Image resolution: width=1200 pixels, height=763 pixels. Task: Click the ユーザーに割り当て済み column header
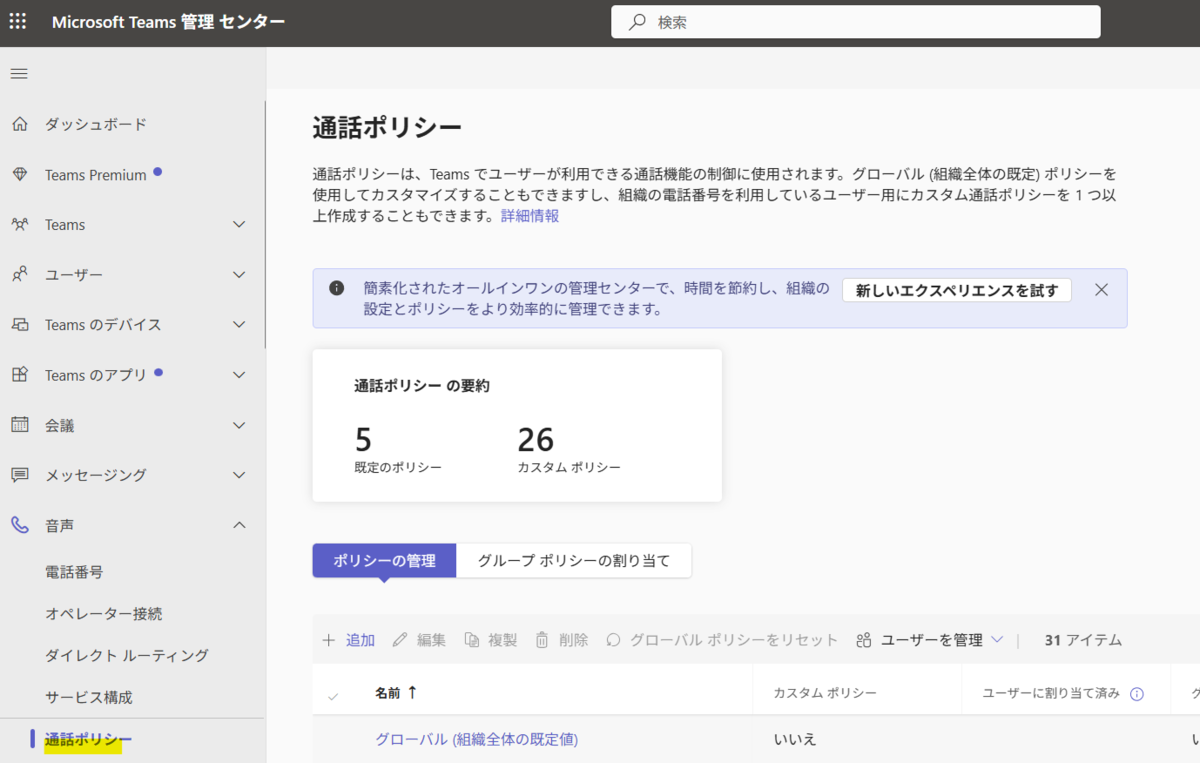tap(1051, 693)
